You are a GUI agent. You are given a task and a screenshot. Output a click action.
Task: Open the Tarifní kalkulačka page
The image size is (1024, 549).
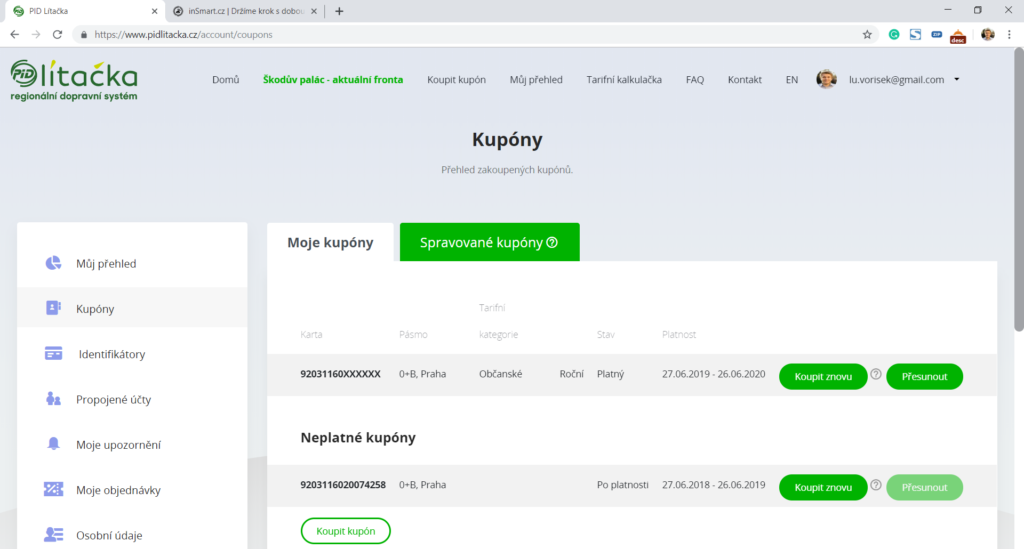tap(624, 80)
